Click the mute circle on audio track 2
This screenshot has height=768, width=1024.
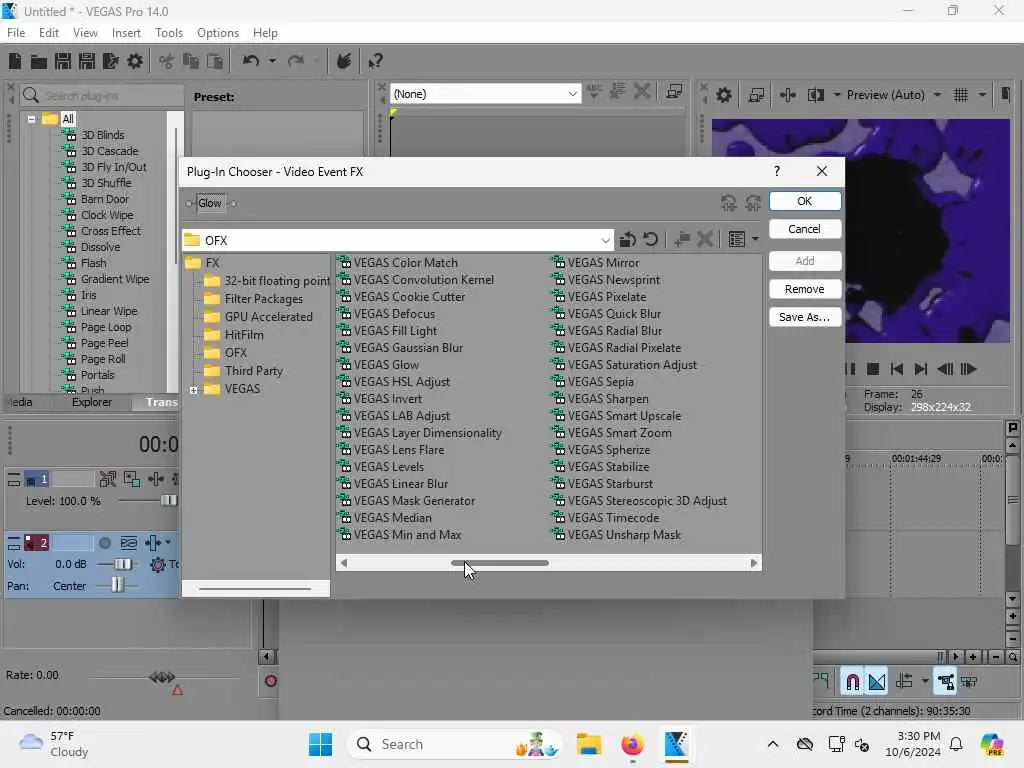coord(104,543)
